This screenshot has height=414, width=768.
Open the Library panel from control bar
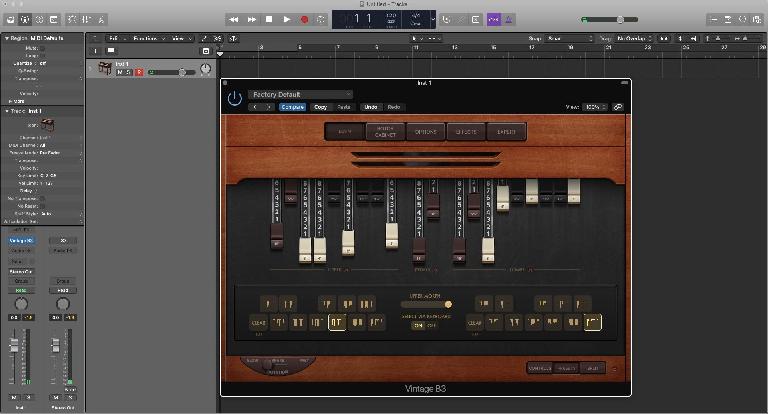[x=10, y=20]
